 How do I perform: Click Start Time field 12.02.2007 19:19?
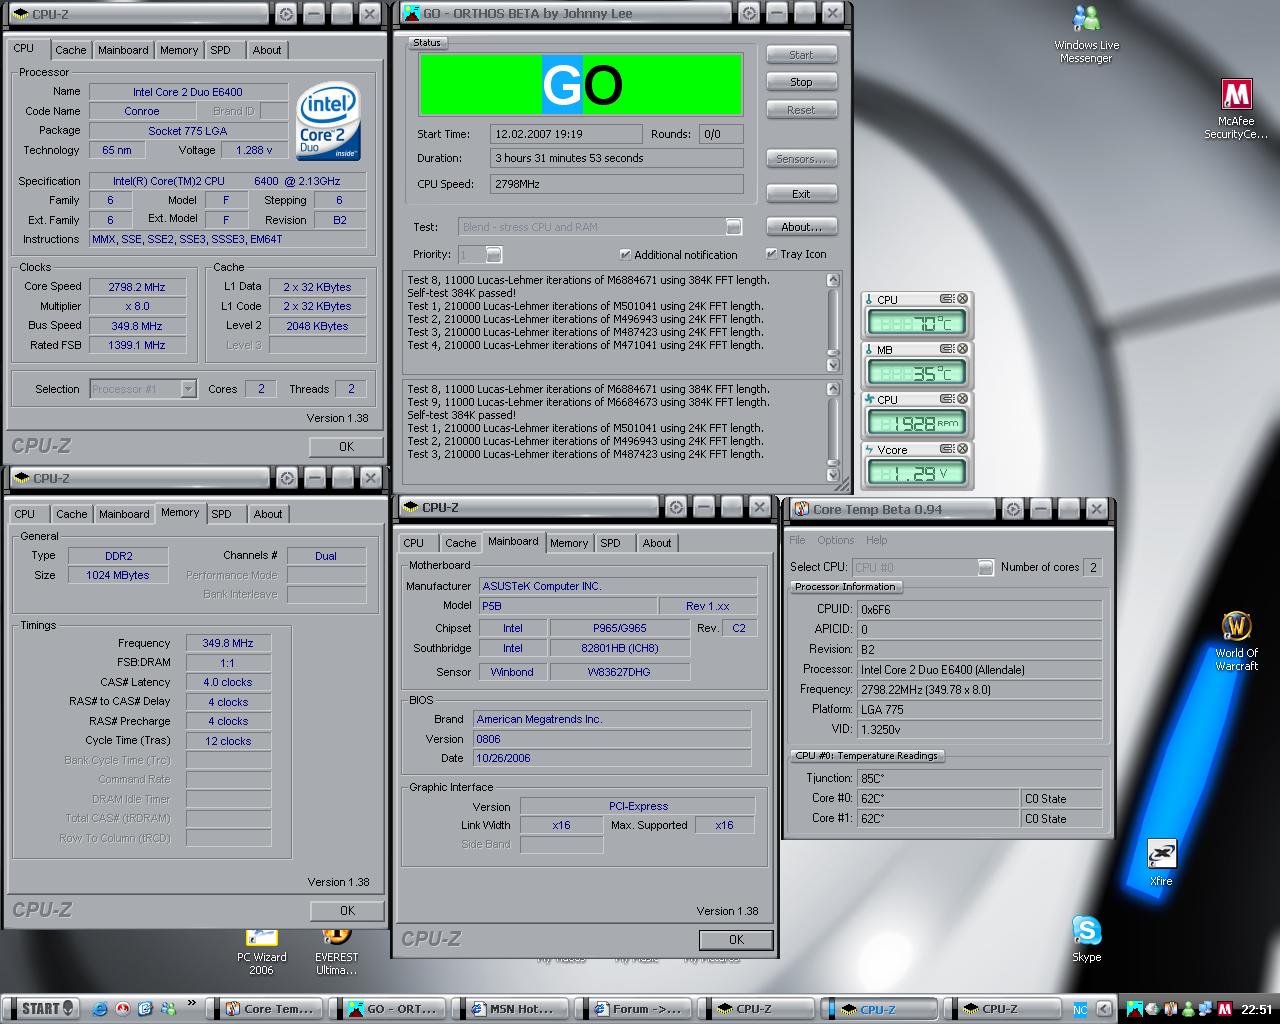coord(566,134)
